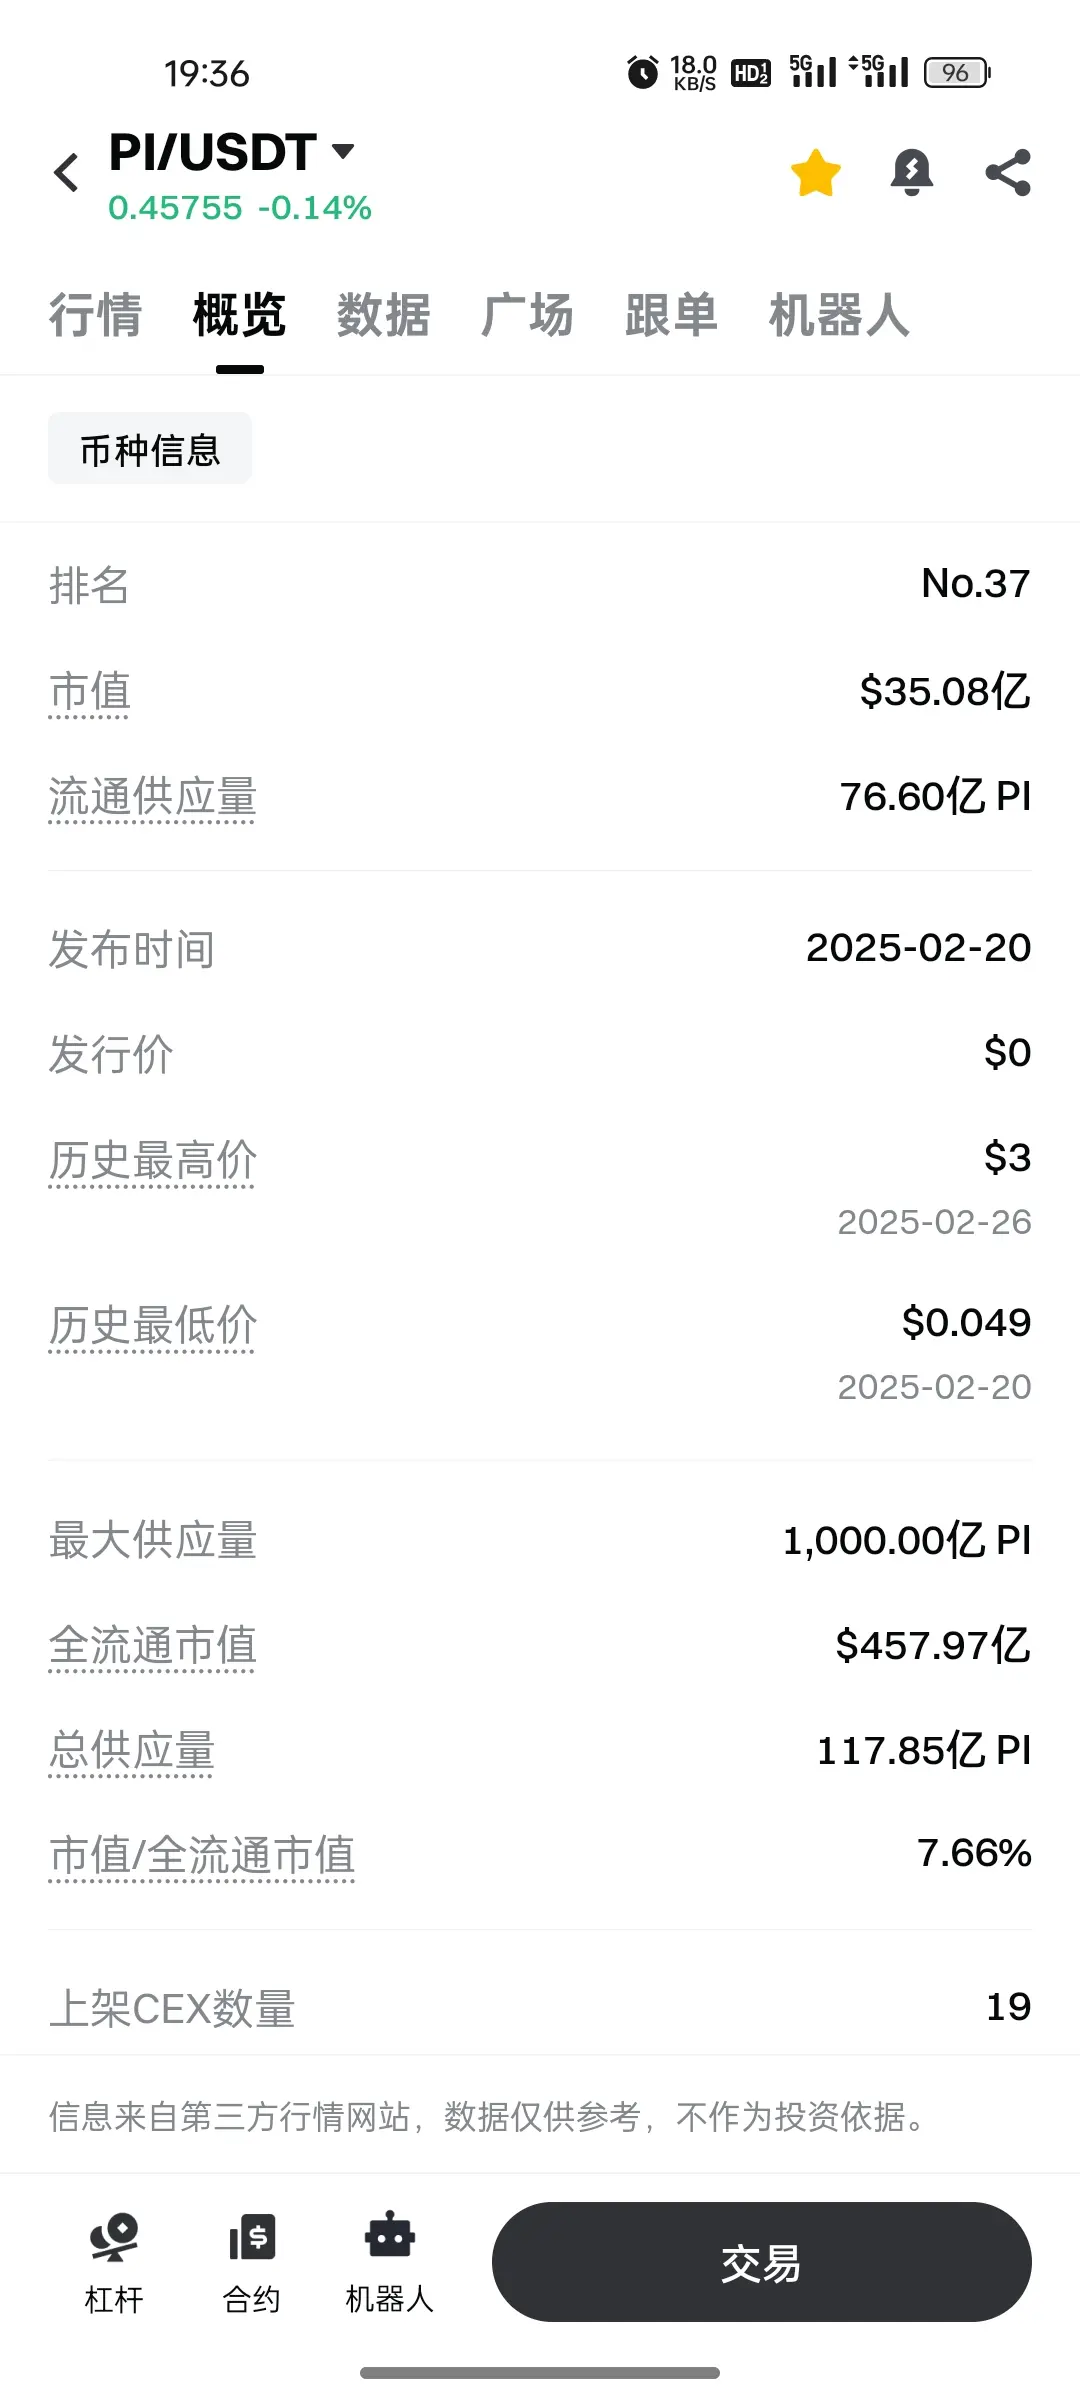Expand the PI/USDT pair dropdown arrow

tap(343, 152)
